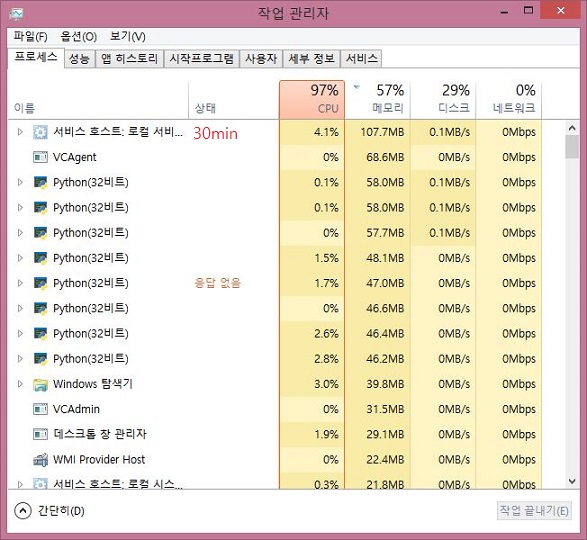Open the 보기(V) menu

128,36
